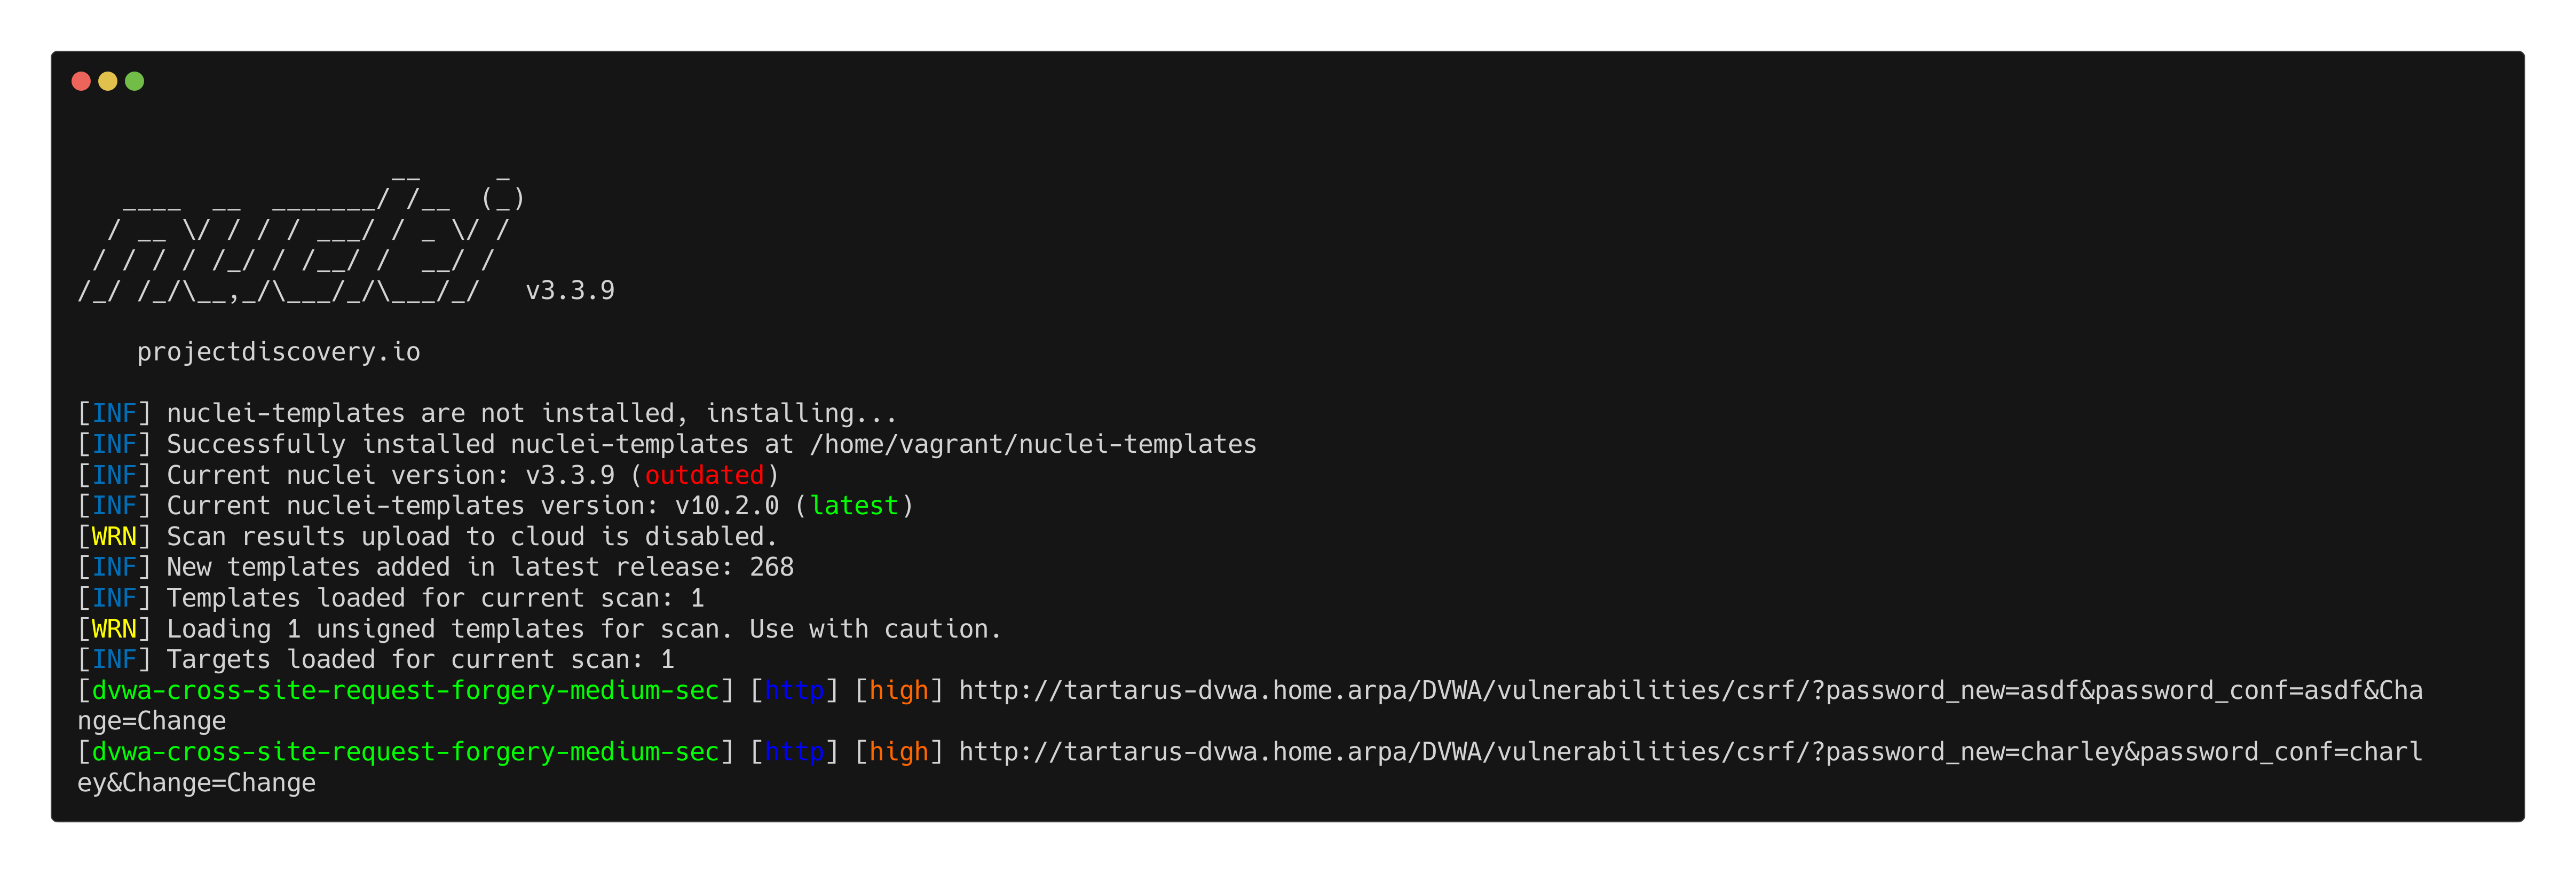Click the red close window button
The width and height of the screenshot is (2576, 873).
81,81
